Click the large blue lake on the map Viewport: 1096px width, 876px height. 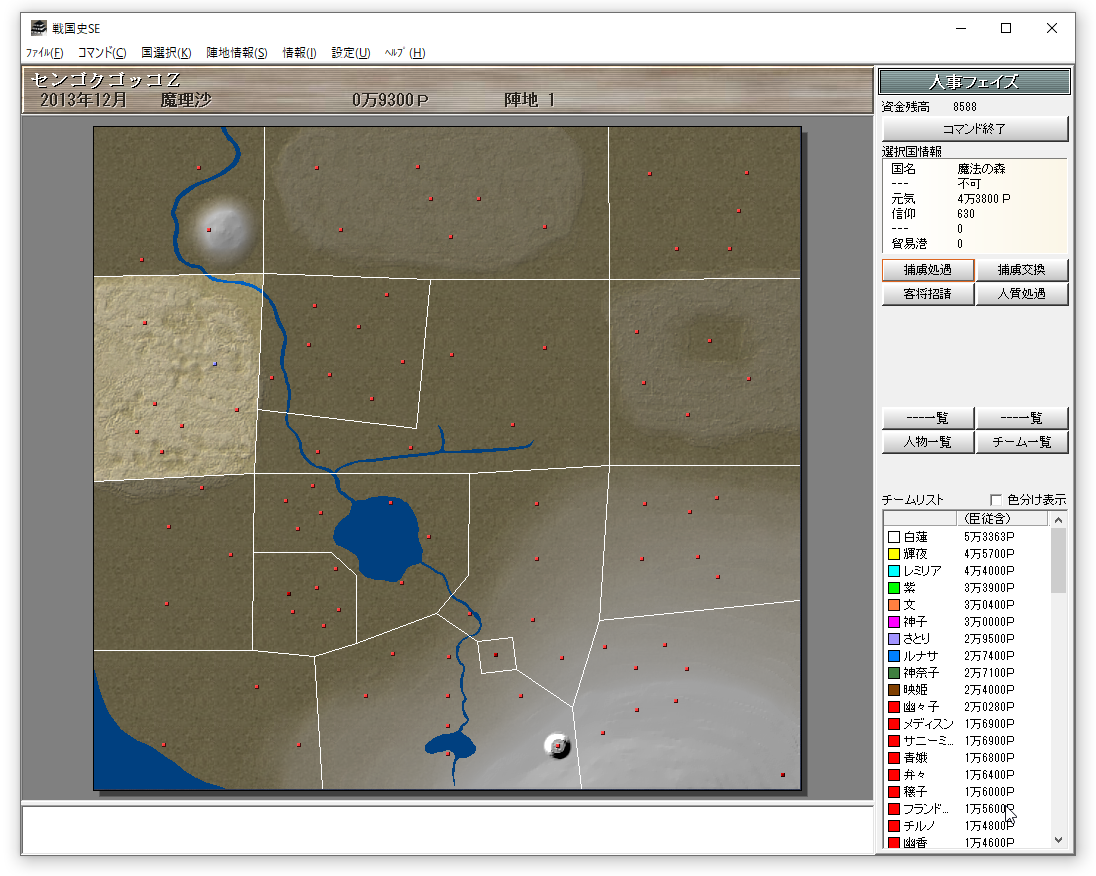(x=380, y=538)
